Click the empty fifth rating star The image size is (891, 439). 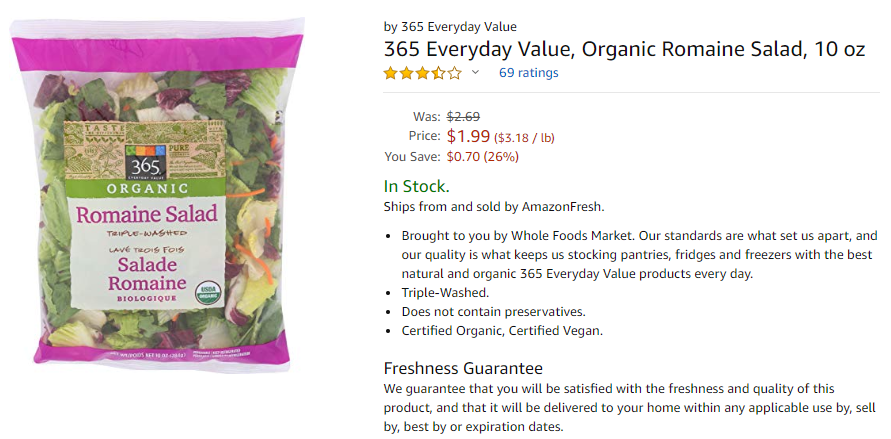[454, 73]
